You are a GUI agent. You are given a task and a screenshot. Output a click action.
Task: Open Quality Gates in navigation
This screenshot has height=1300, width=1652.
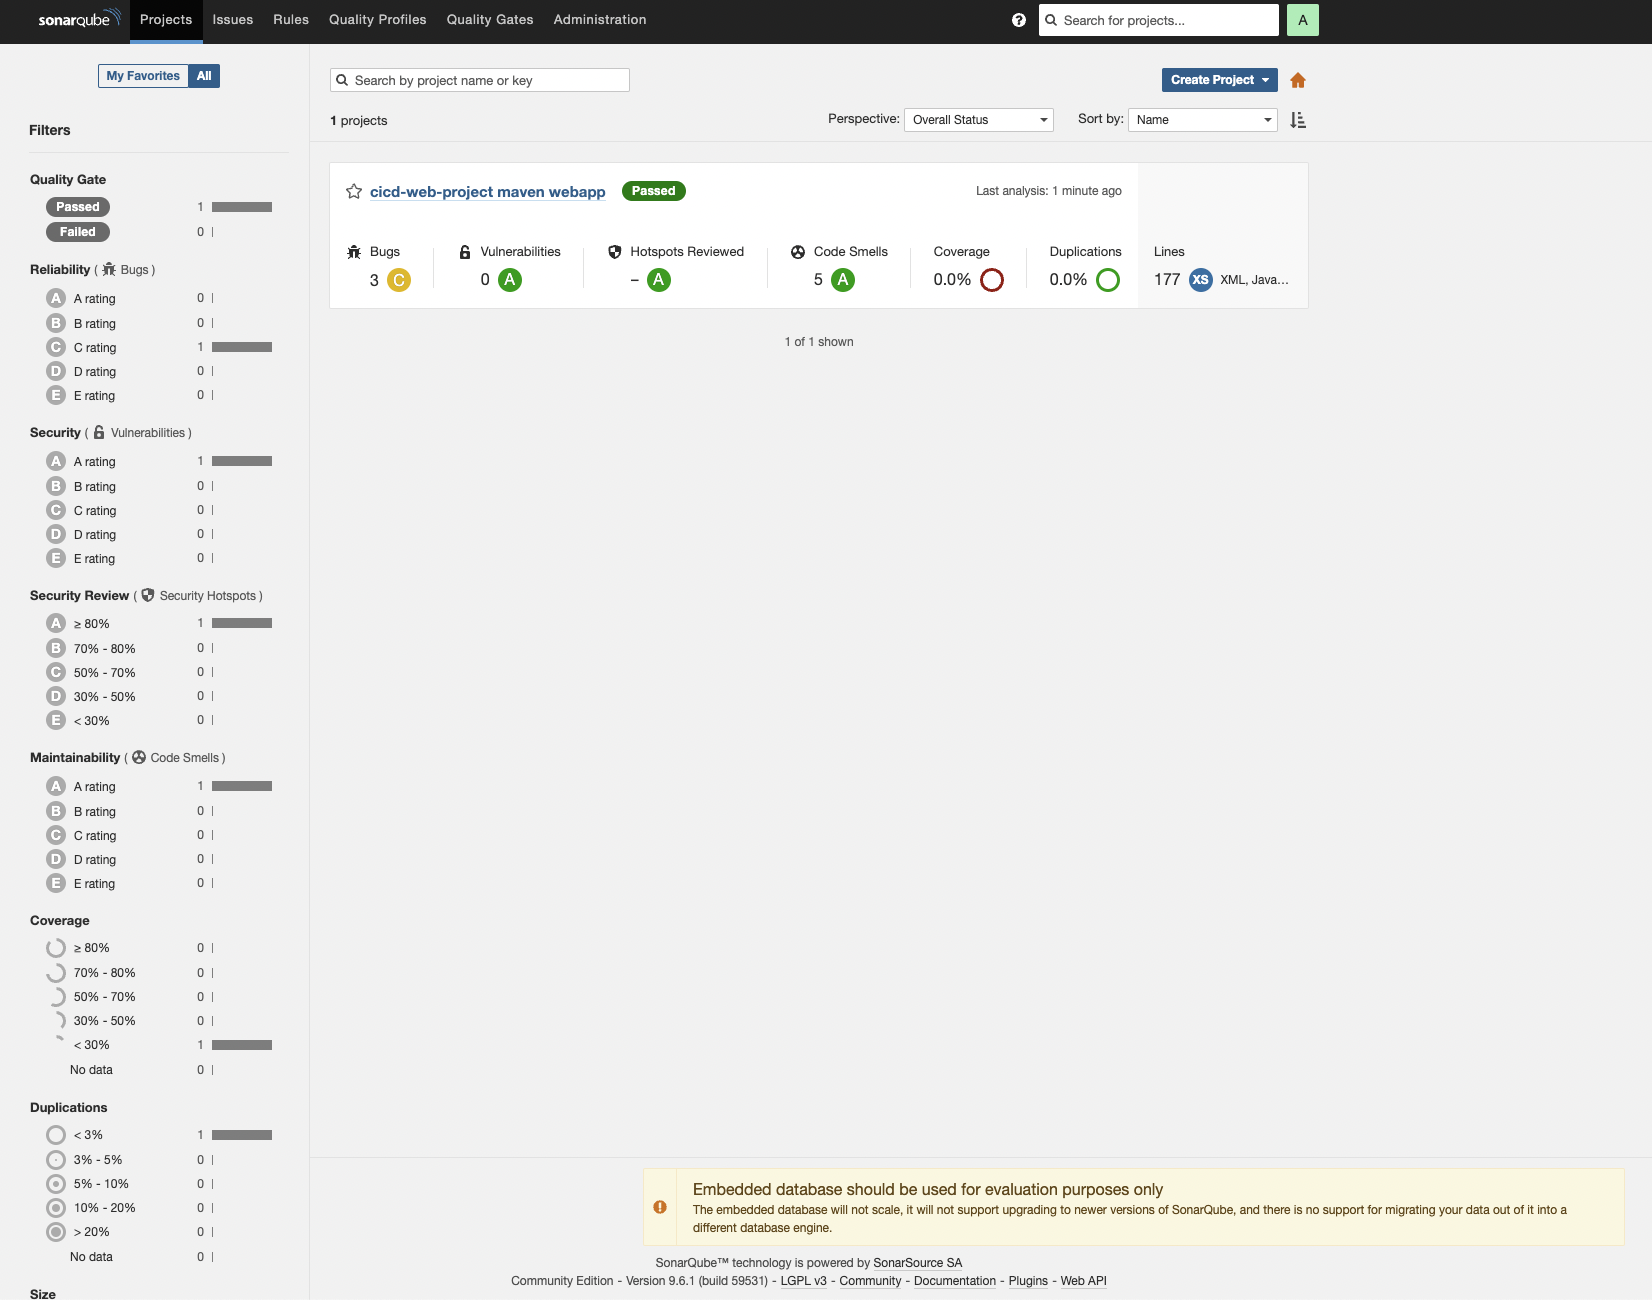click(x=490, y=20)
